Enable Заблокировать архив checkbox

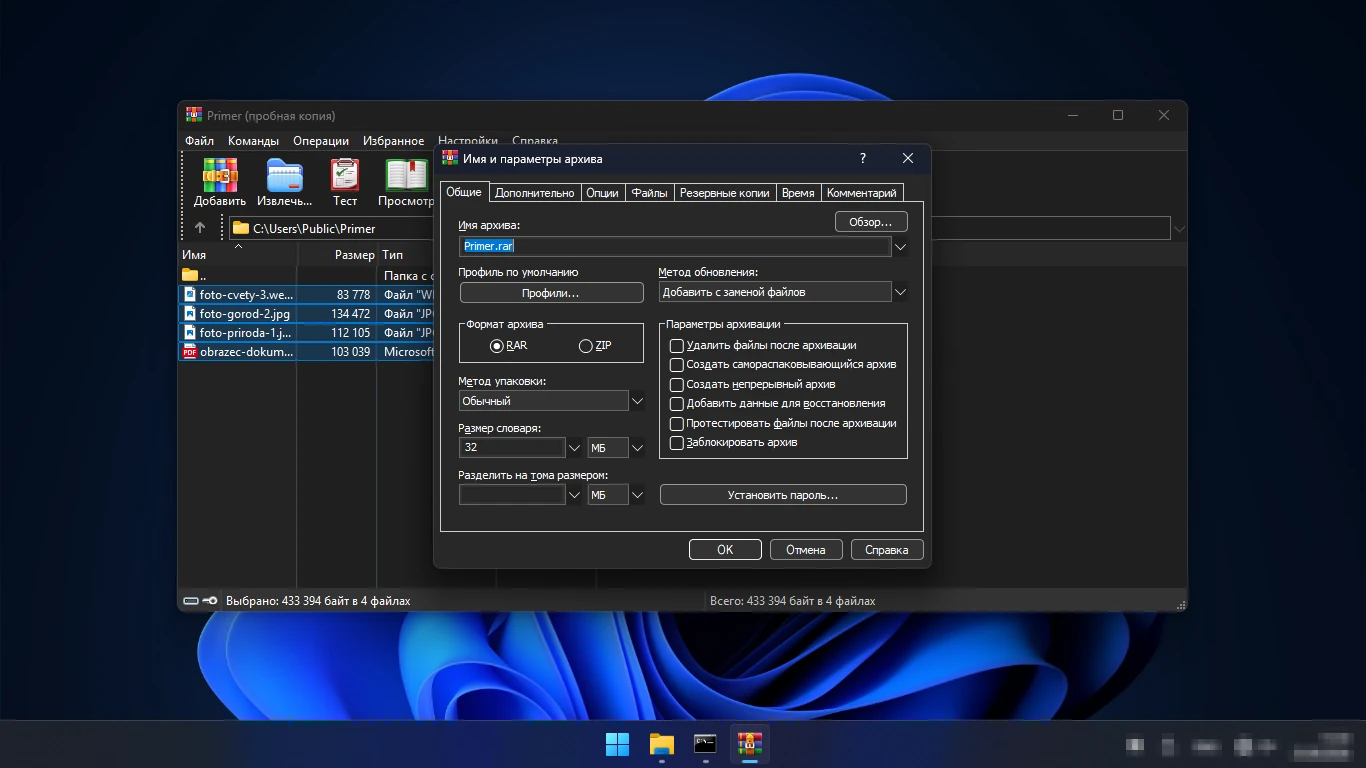point(677,442)
